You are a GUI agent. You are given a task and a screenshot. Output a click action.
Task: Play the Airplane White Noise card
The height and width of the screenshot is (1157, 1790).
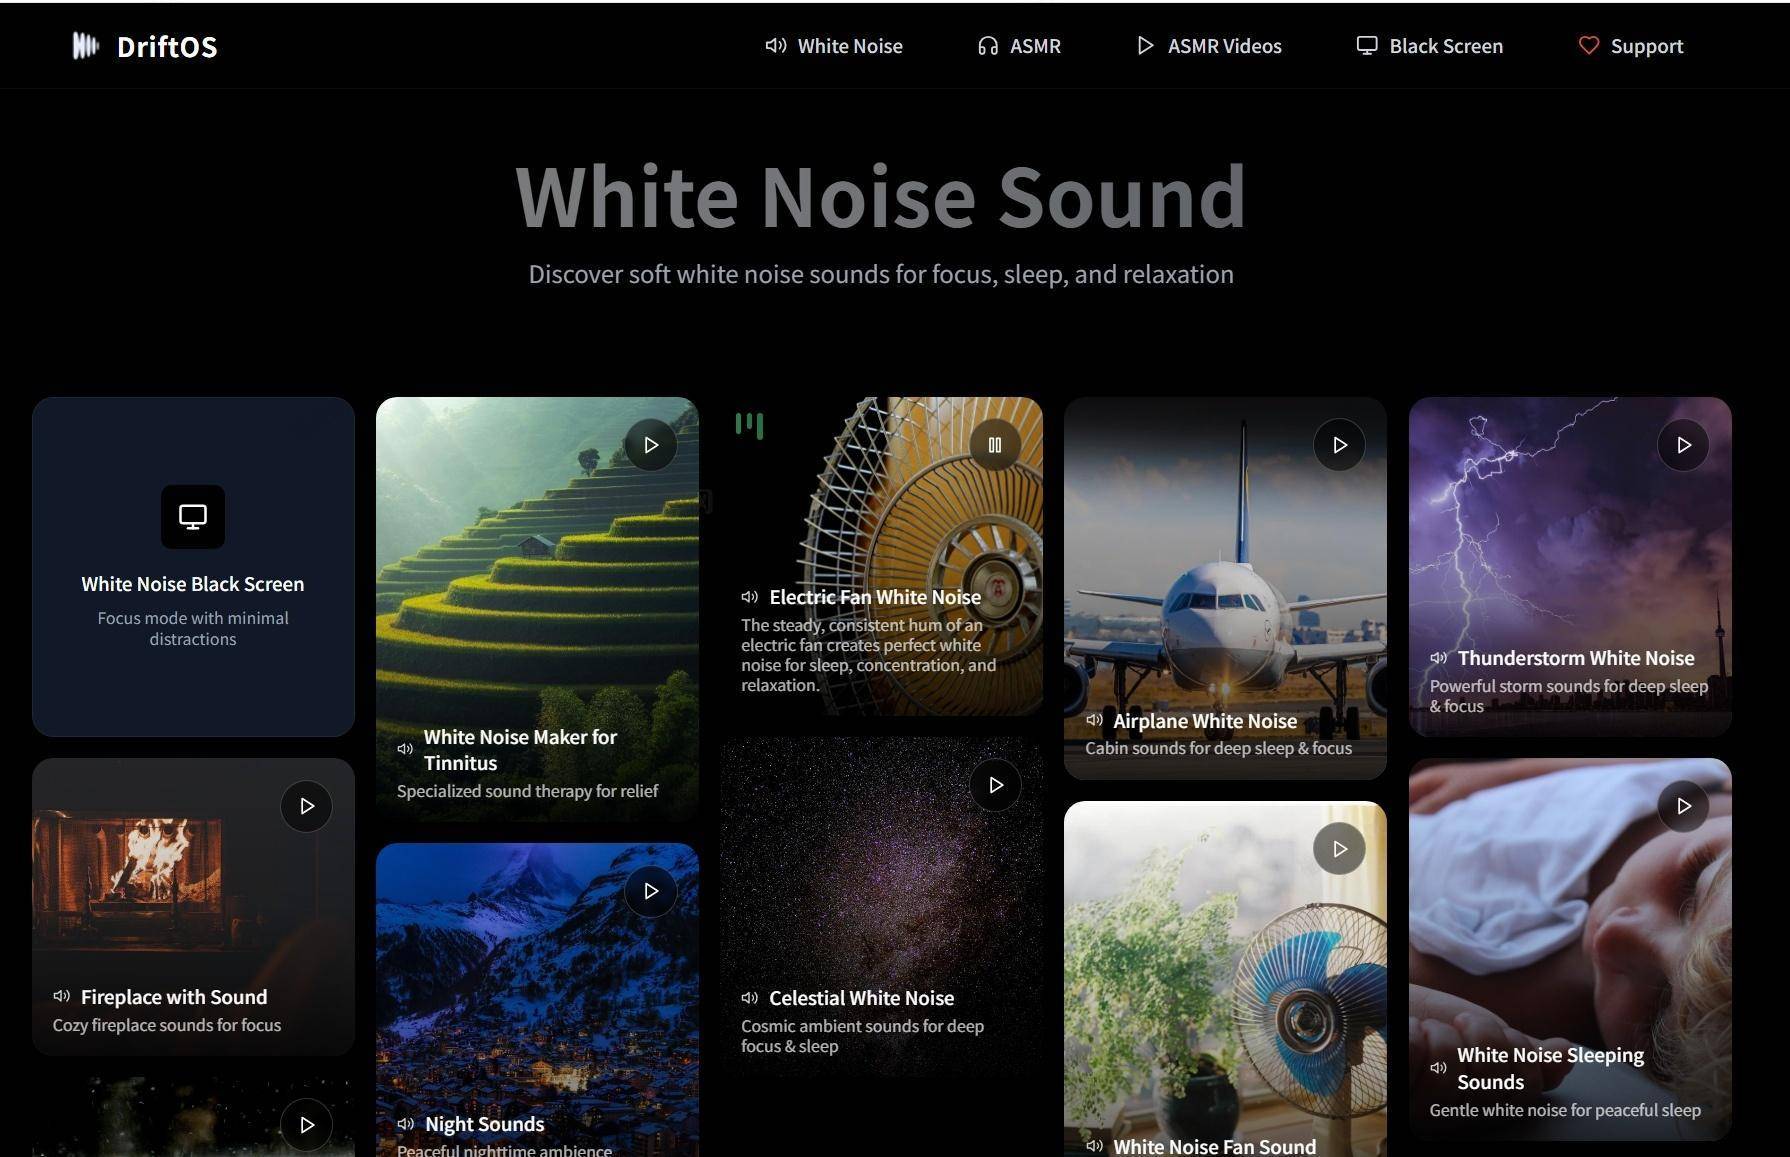1339,445
